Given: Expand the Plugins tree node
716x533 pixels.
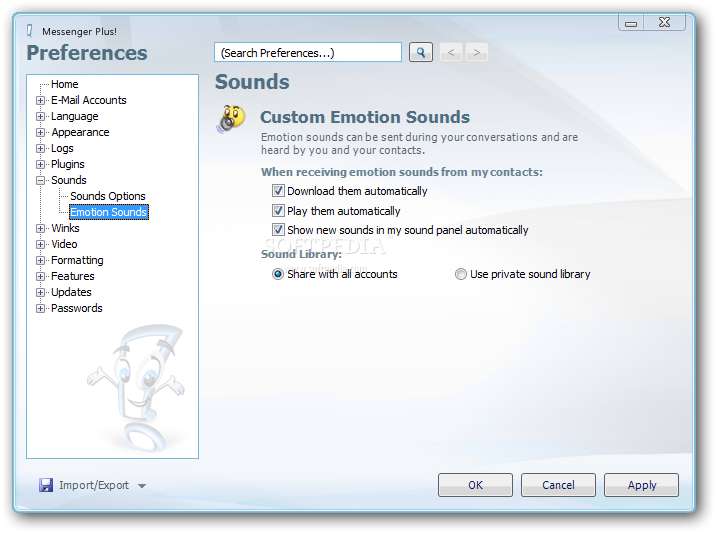Looking at the screenshot, I should coord(41,164).
